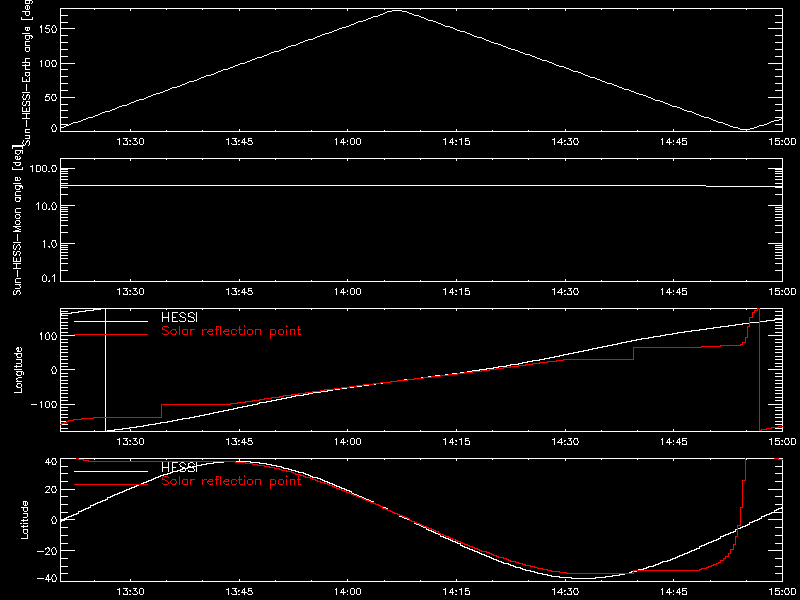Click the -20 tick on Latitude axis
The width and height of the screenshot is (800, 600).
coord(47,551)
